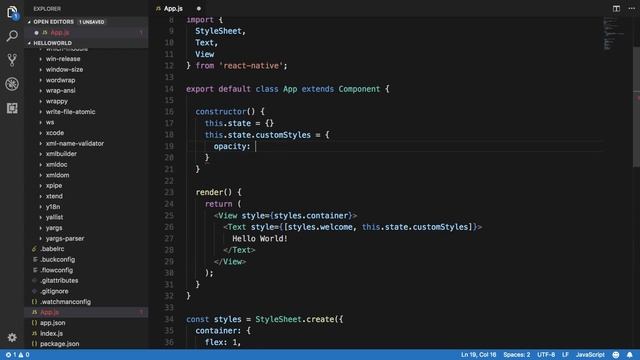Image resolution: width=640 pixels, height=360 pixels.
Task: Open the Source Control view
Action: (x=12, y=60)
